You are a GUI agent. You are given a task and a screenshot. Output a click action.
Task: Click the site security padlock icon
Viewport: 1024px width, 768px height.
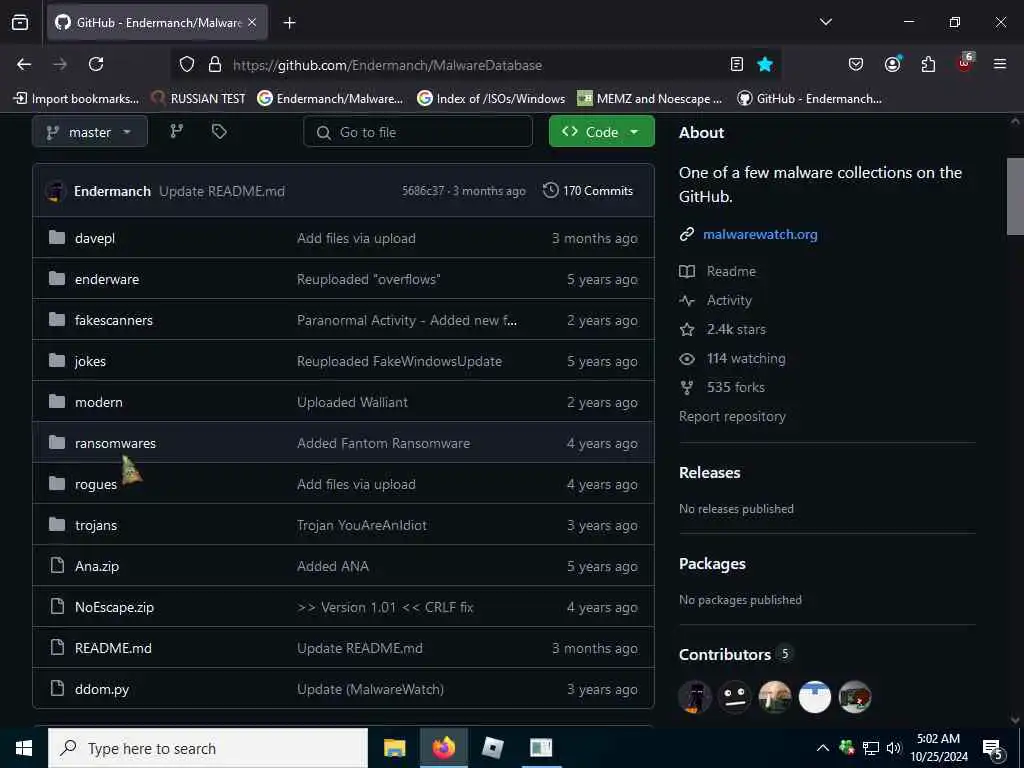pos(215,64)
